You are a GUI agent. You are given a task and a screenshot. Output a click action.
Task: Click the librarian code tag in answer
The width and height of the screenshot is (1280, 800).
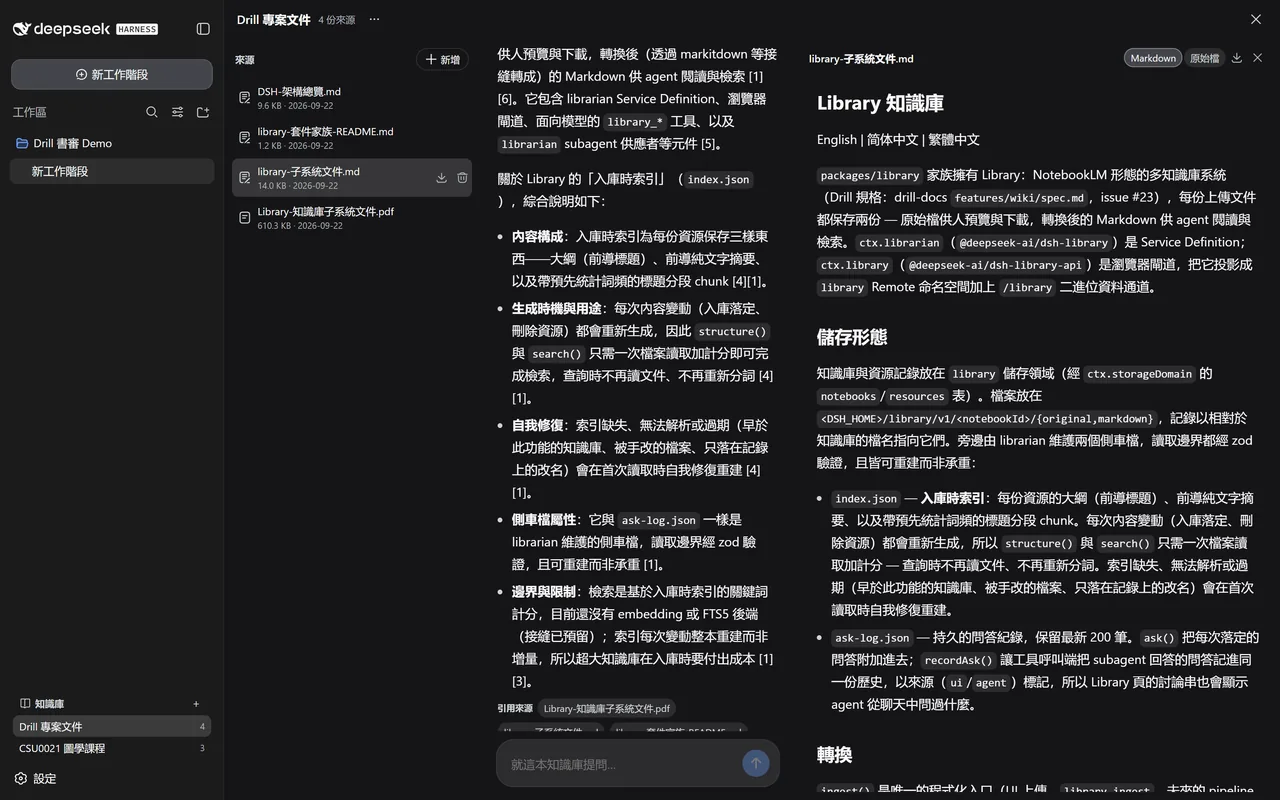[529, 144]
